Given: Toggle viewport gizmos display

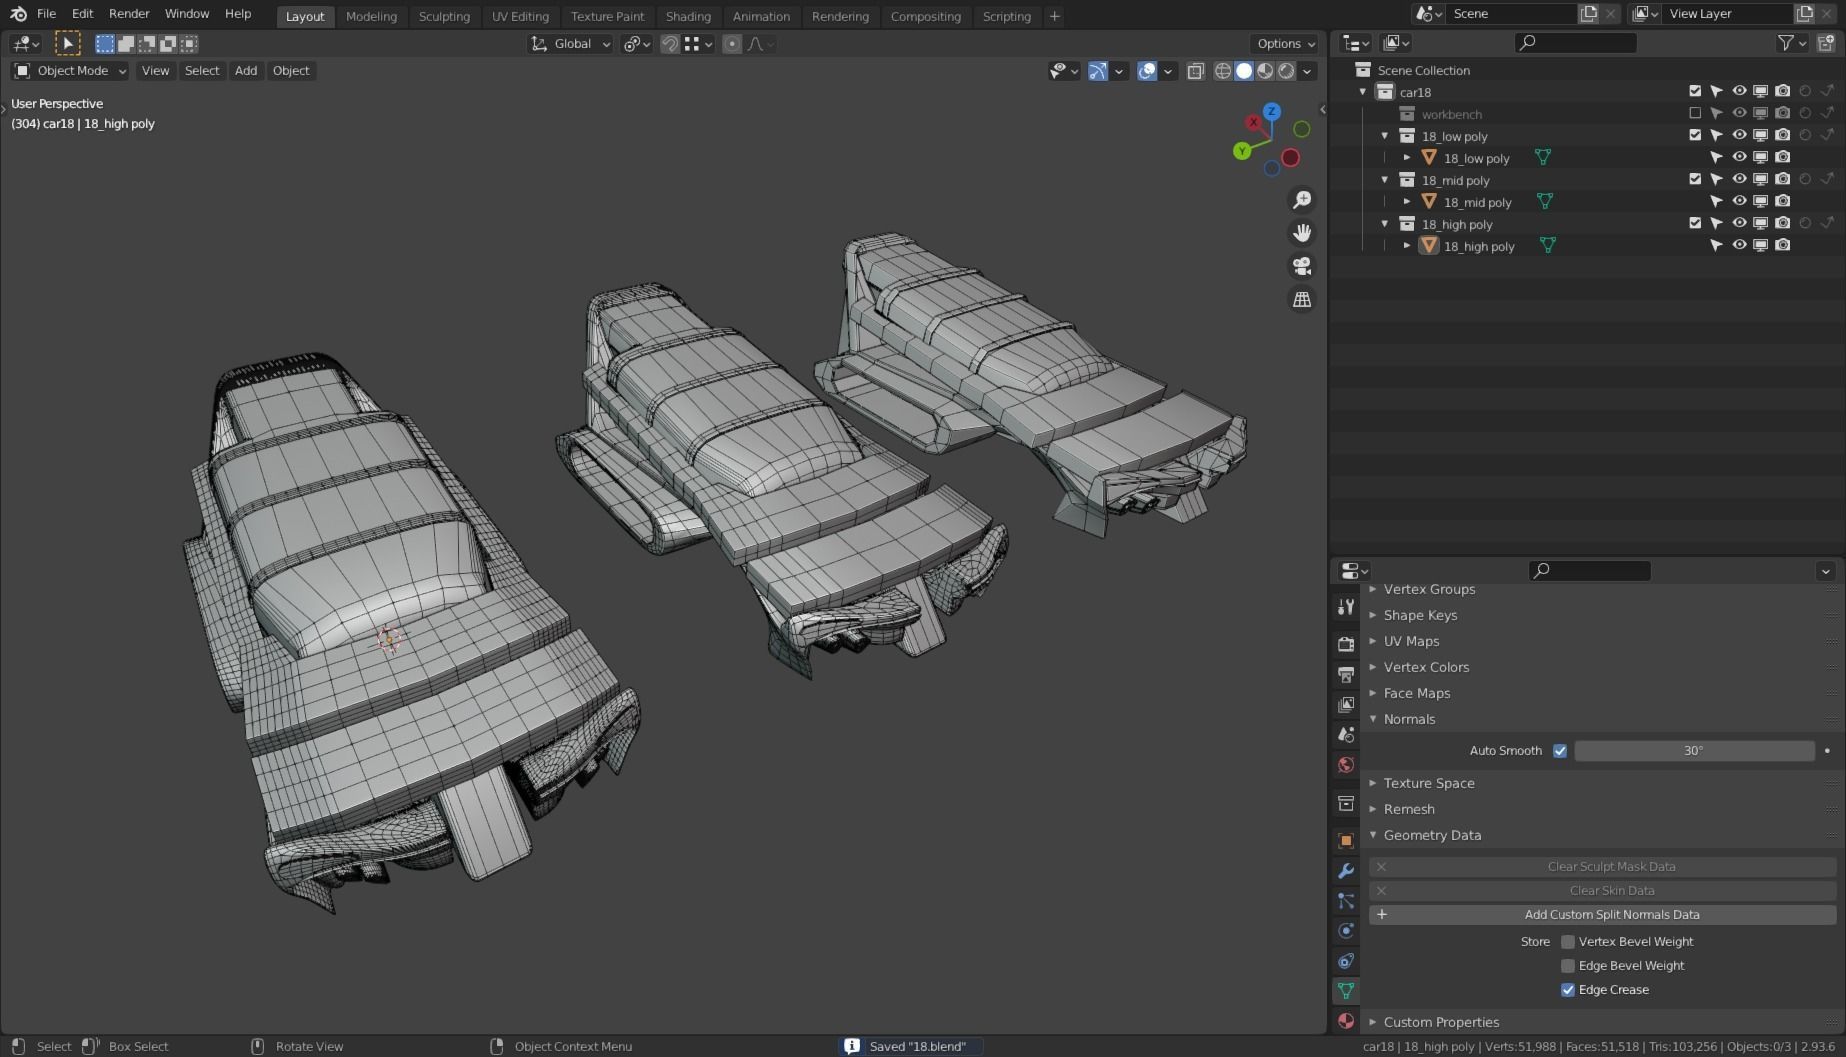Looking at the screenshot, I should coord(1098,71).
